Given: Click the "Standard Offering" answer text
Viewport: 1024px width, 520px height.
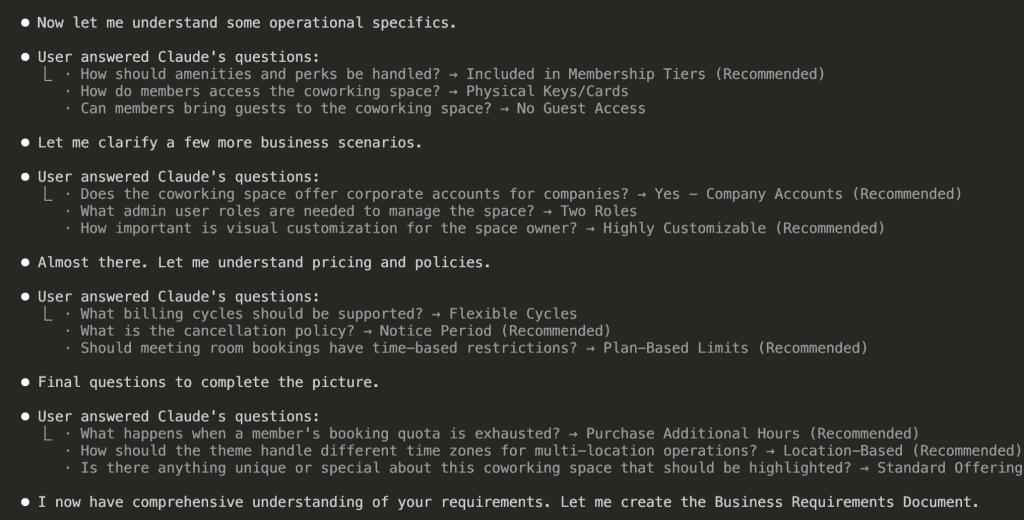Looking at the screenshot, I should tap(949, 468).
